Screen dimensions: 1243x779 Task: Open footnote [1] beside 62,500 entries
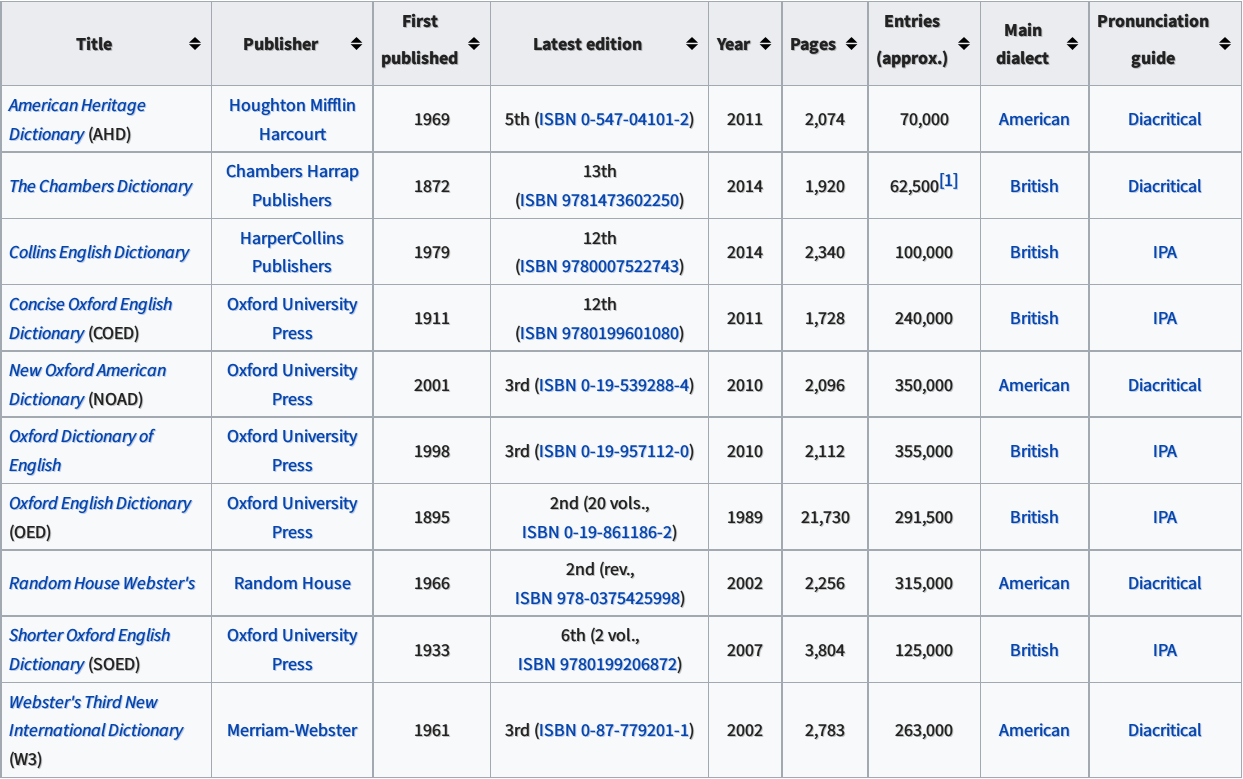pyautogui.click(x=948, y=180)
